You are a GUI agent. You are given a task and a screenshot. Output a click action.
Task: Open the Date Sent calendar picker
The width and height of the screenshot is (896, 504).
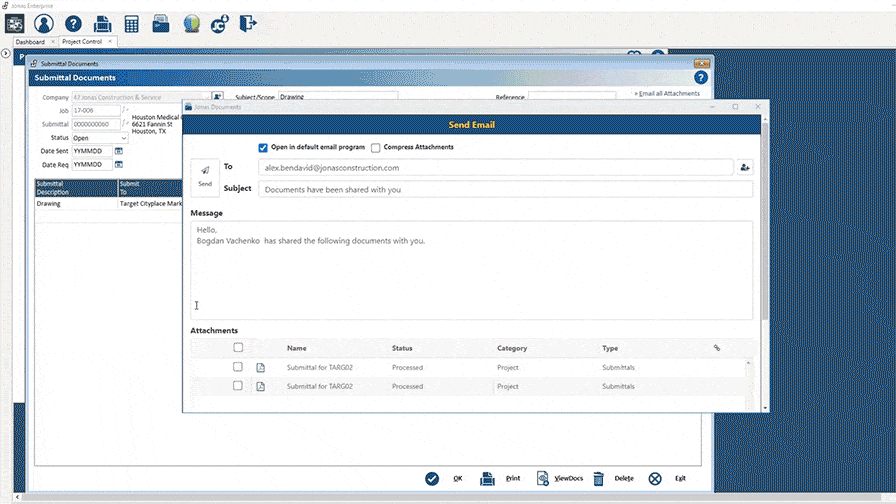[119, 151]
